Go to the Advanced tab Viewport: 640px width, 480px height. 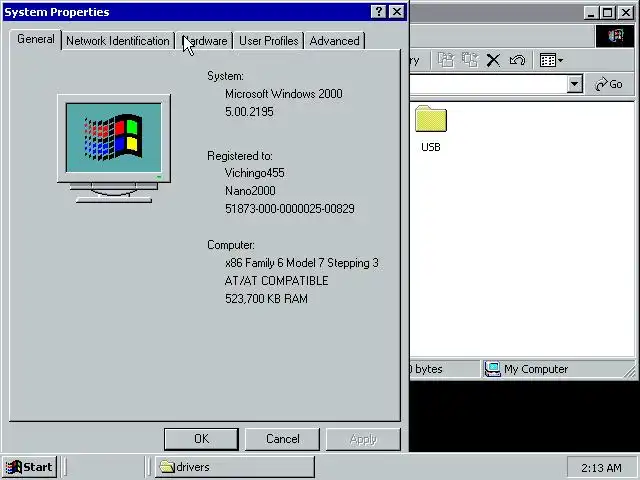pyautogui.click(x=334, y=41)
